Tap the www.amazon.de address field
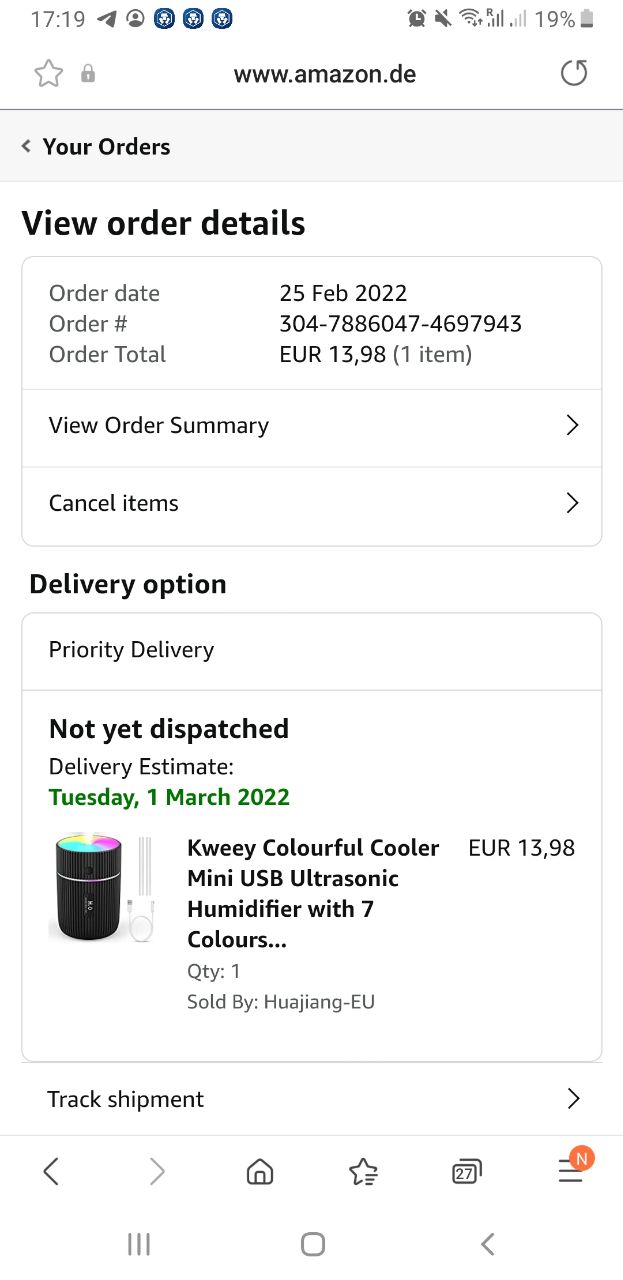The width and height of the screenshot is (623, 1280). pos(324,74)
